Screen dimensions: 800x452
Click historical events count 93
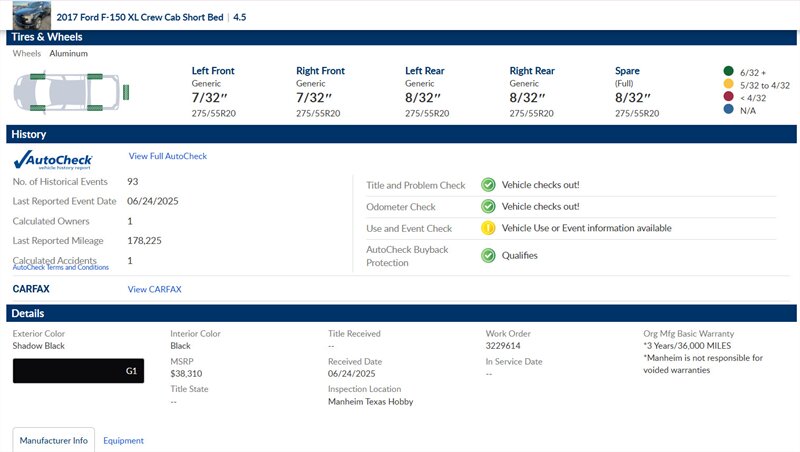coord(133,182)
